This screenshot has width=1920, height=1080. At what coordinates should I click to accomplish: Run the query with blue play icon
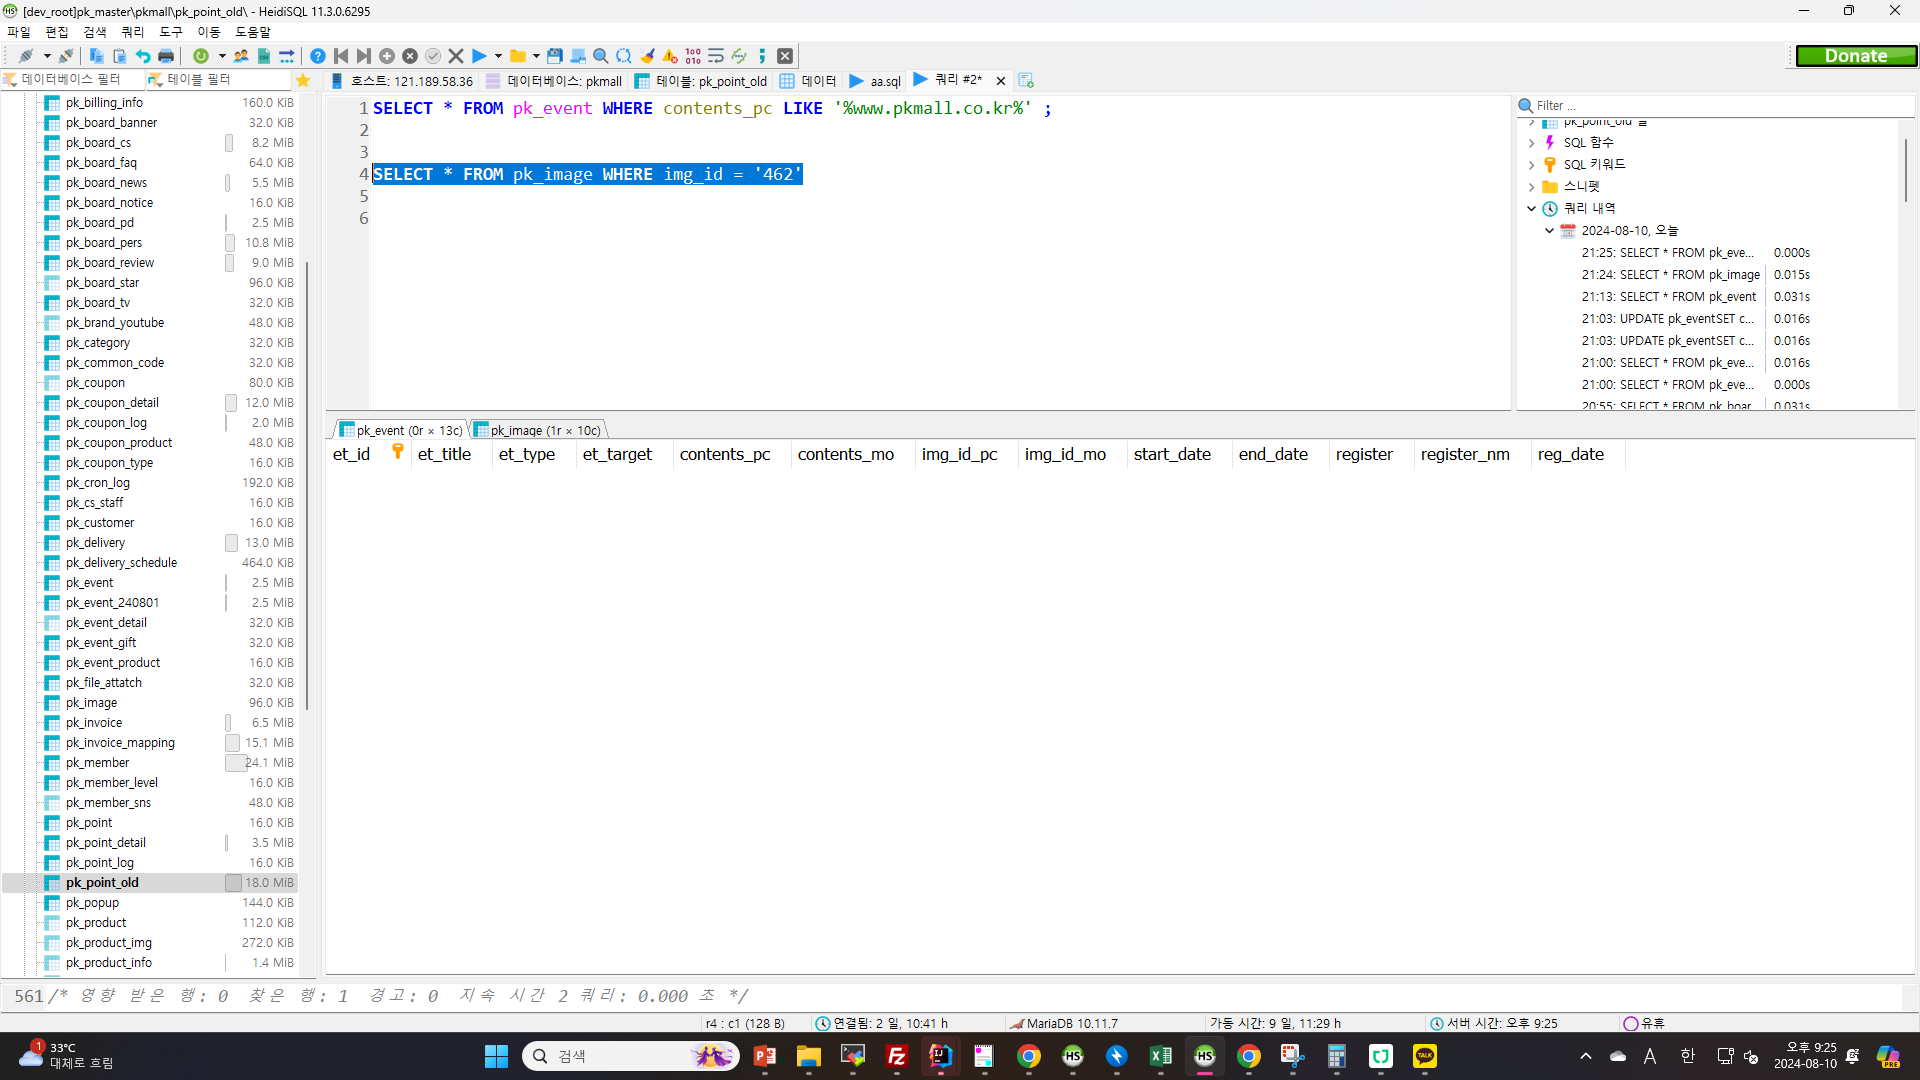479,56
